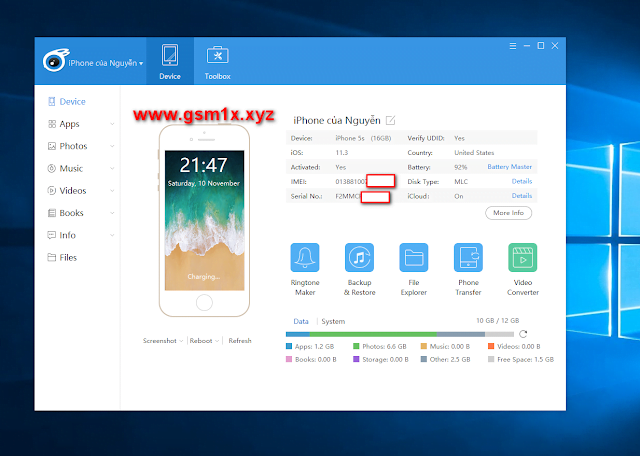640x456 pixels.
Task: Click the '92%' battery value
Action: (460, 167)
